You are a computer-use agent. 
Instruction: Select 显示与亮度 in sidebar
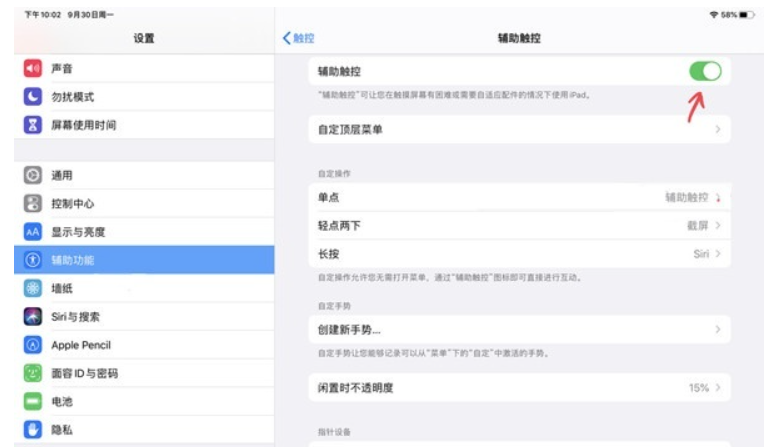[144, 232]
